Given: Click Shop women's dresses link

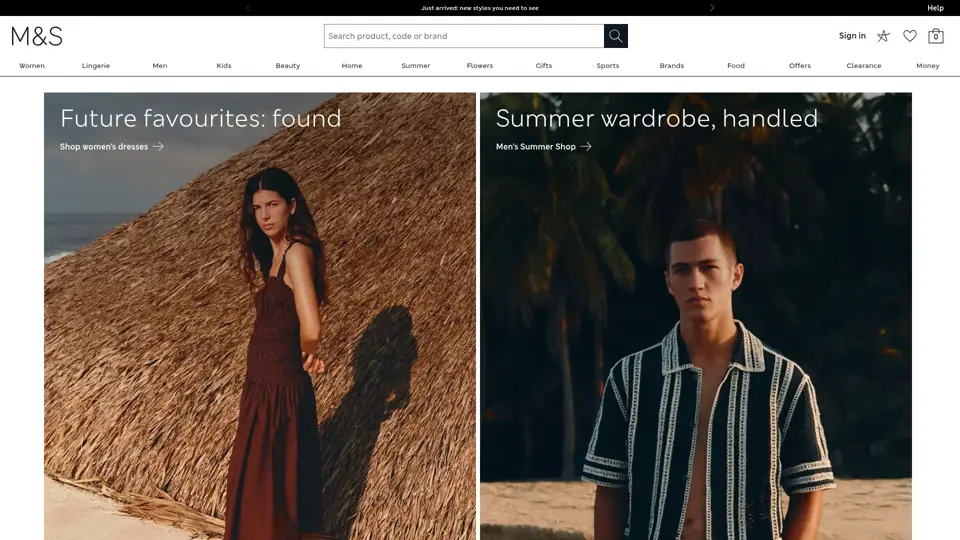Looking at the screenshot, I should pos(104,146).
